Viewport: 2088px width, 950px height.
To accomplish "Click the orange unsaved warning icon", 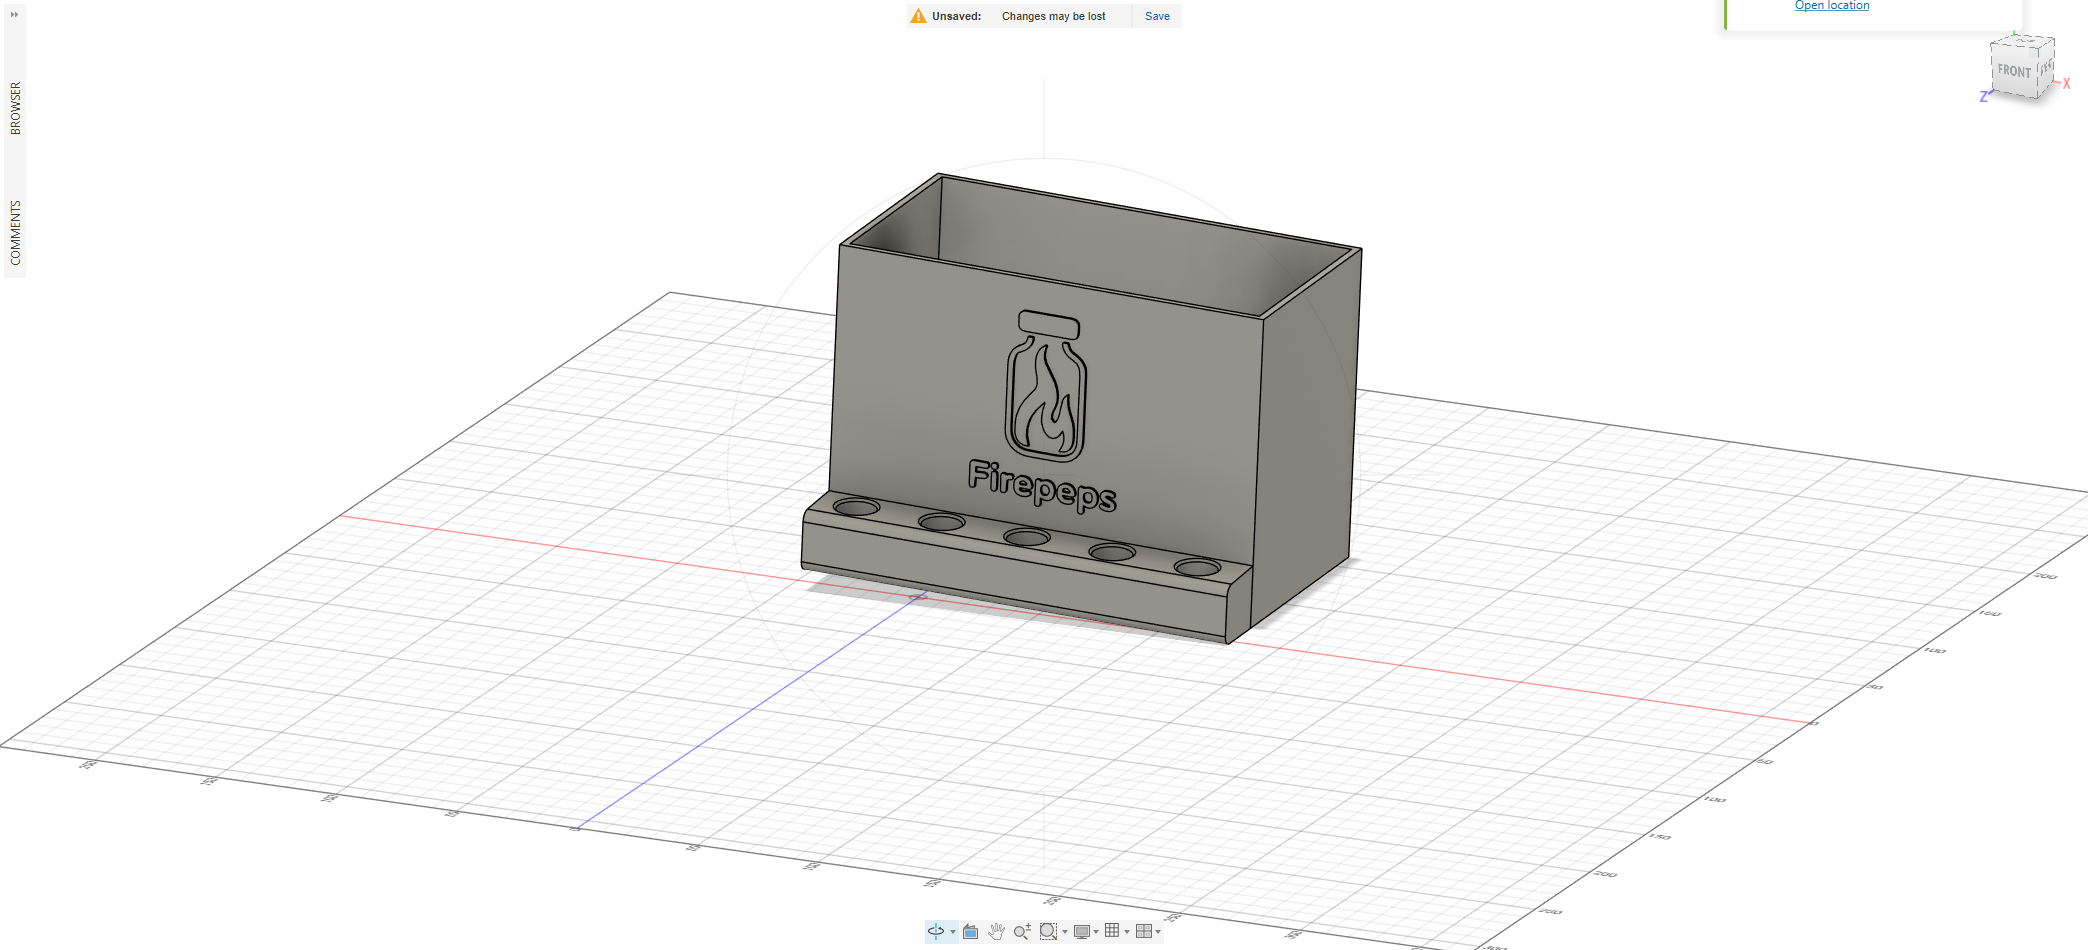I will point(918,16).
